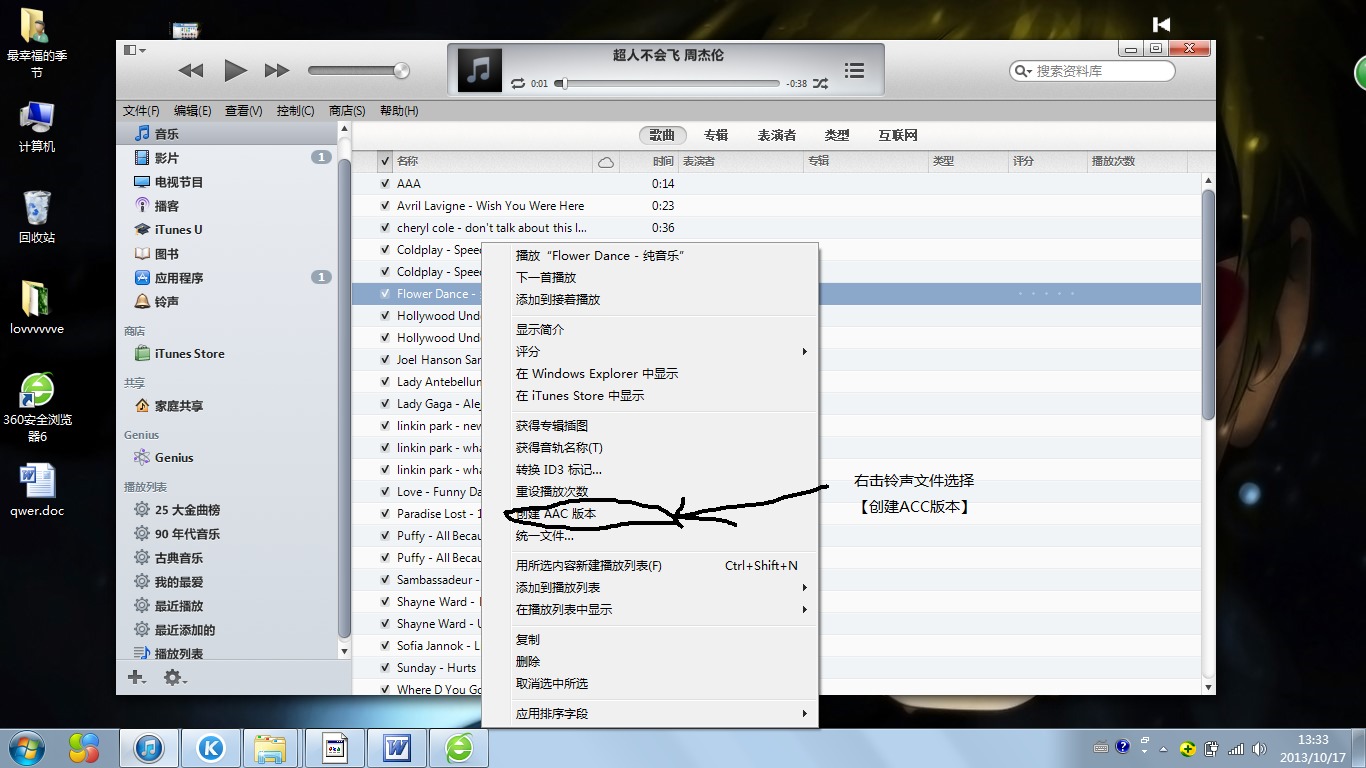This screenshot has width=1366, height=768.
Task: Open the gear actions dropdown below the sidebar
Action: pos(175,678)
